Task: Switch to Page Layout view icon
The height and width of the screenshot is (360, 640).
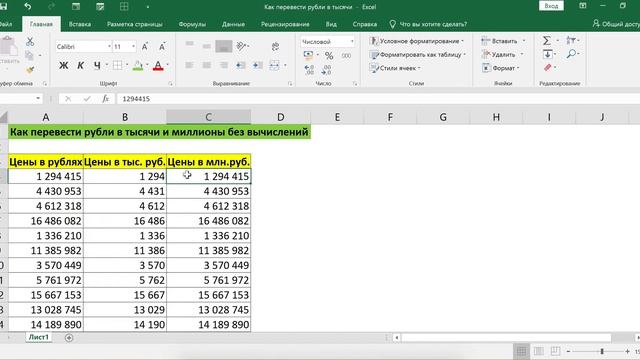Action: pos(539,351)
